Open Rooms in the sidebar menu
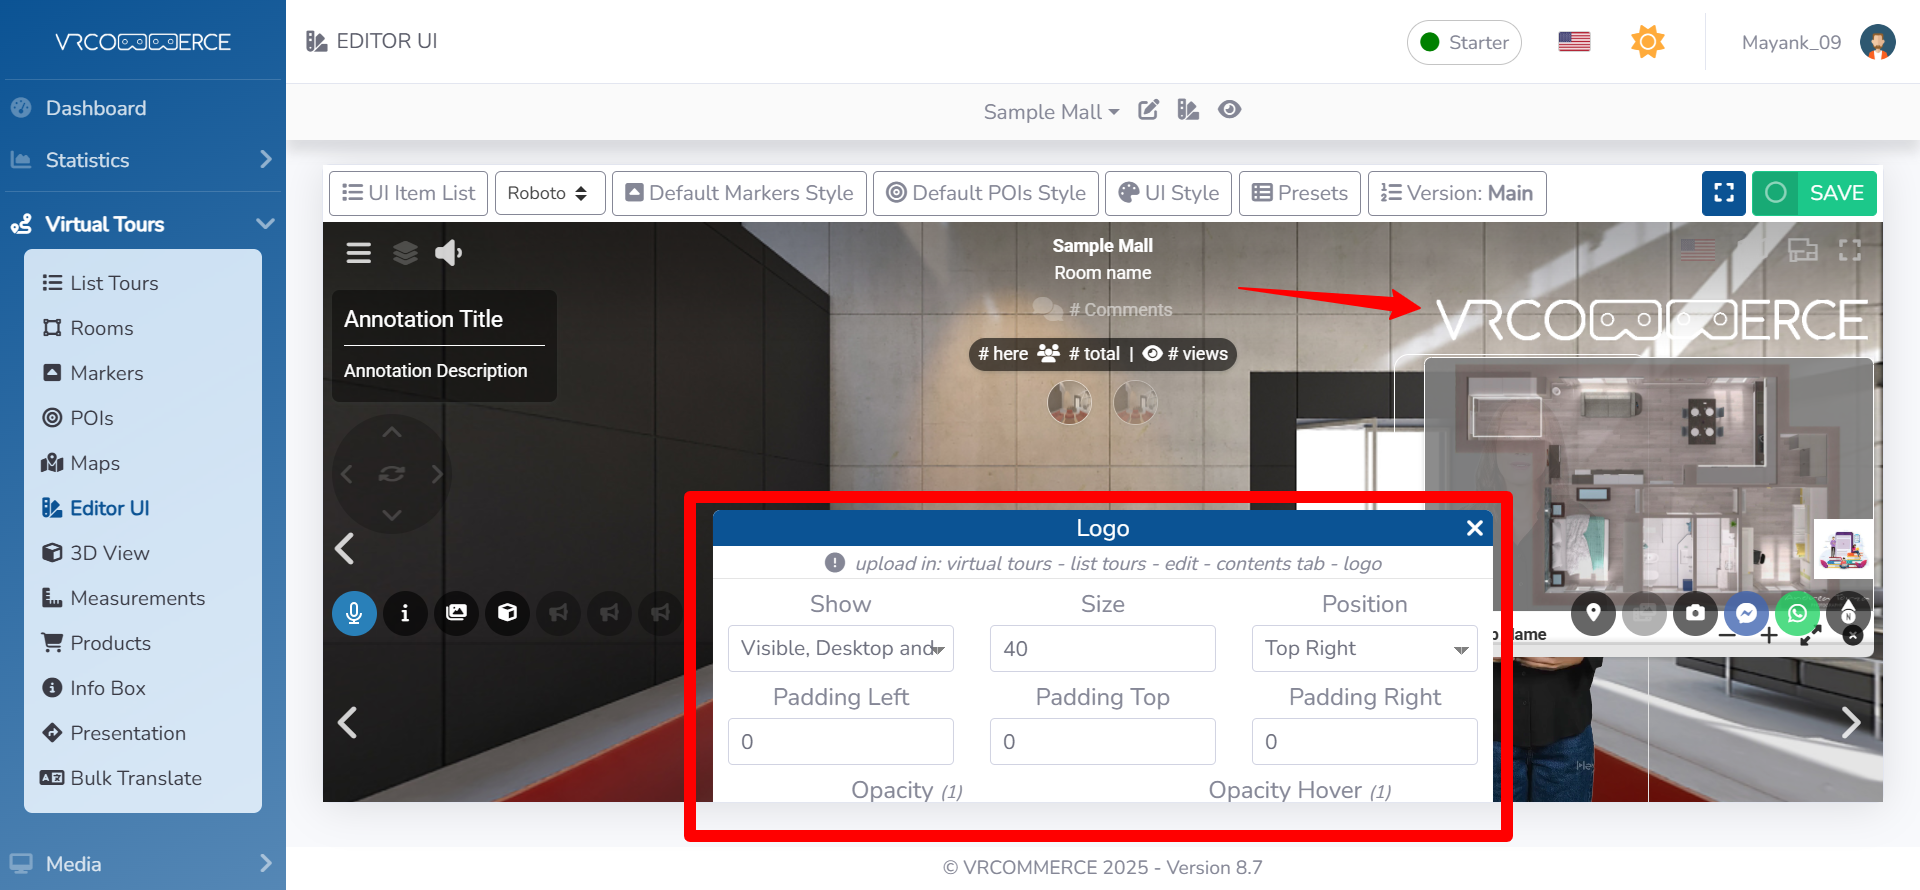This screenshot has height=890, width=1920. pos(101,328)
